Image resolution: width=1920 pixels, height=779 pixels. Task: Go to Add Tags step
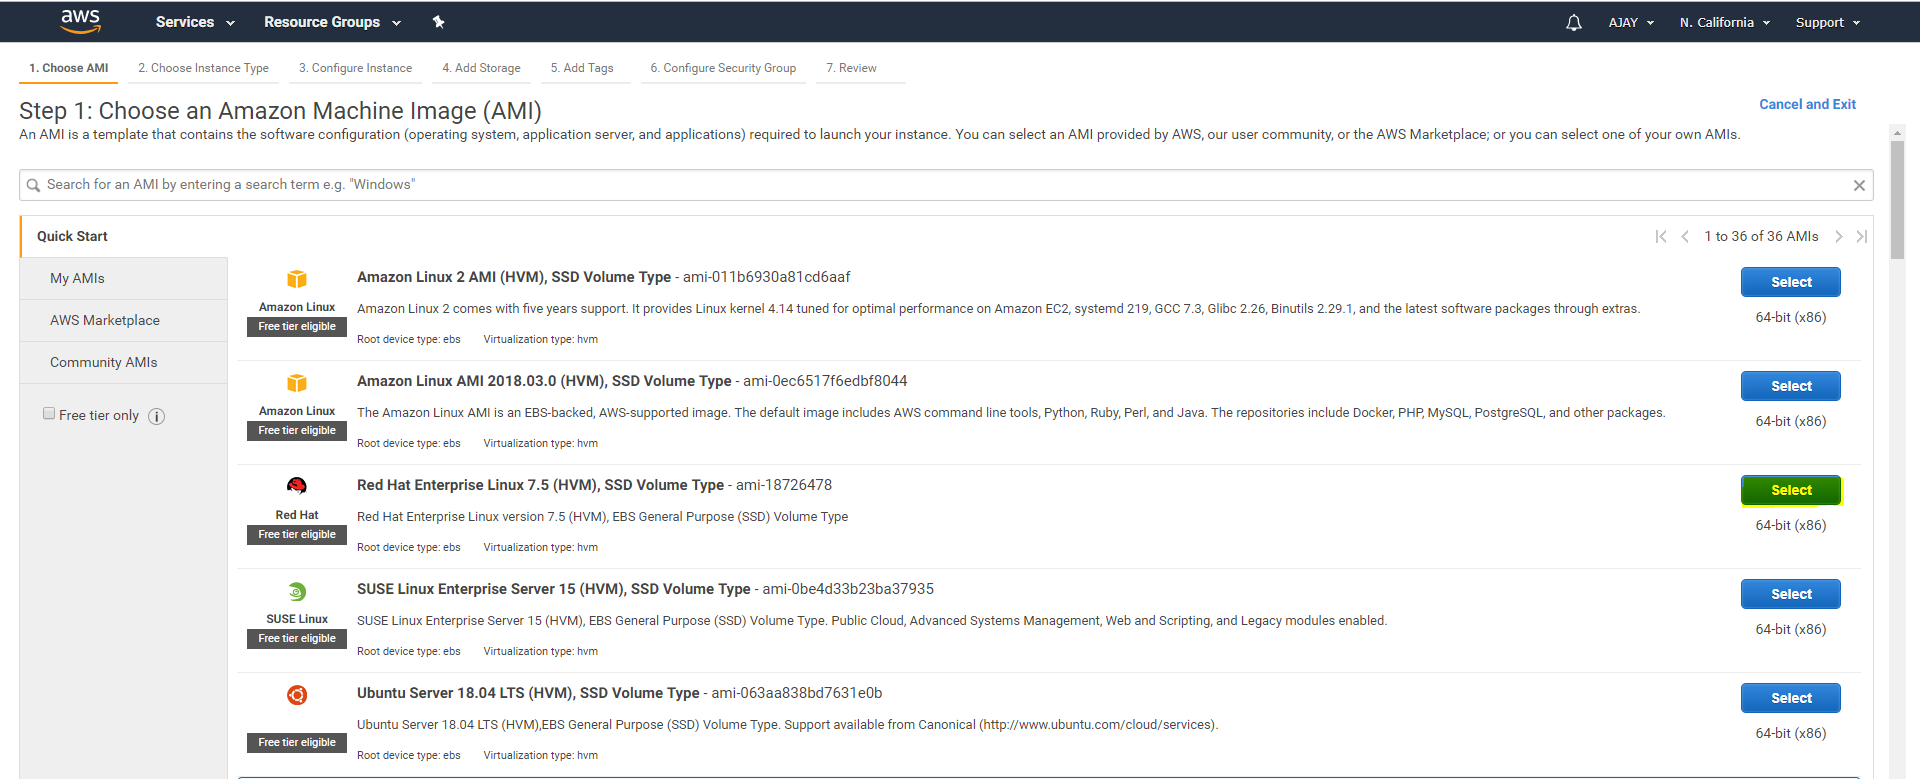pyautogui.click(x=582, y=68)
